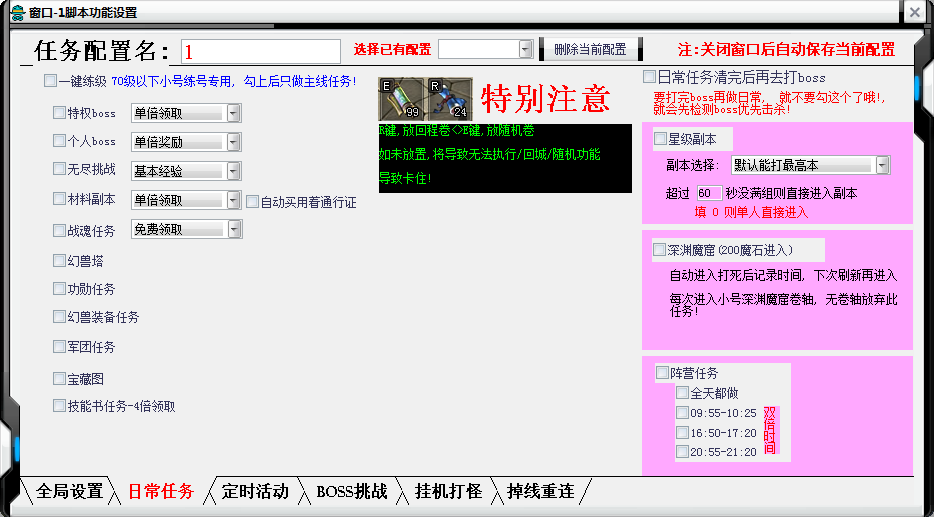Image resolution: width=934 pixels, height=517 pixels.
Task: Enable the 幻兽塔 checkbox
Action: click(59, 260)
